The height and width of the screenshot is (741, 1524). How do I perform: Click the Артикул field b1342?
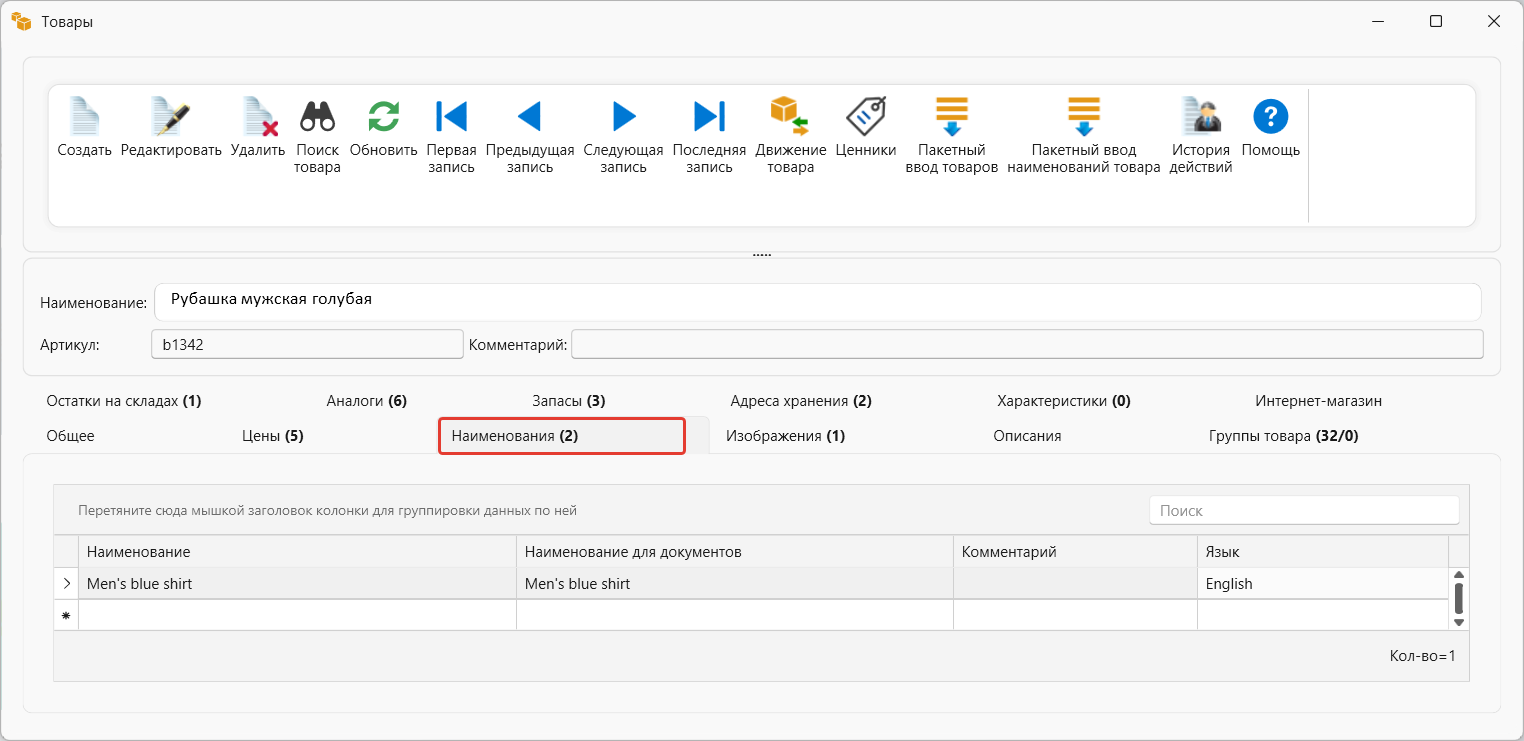coord(307,344)
